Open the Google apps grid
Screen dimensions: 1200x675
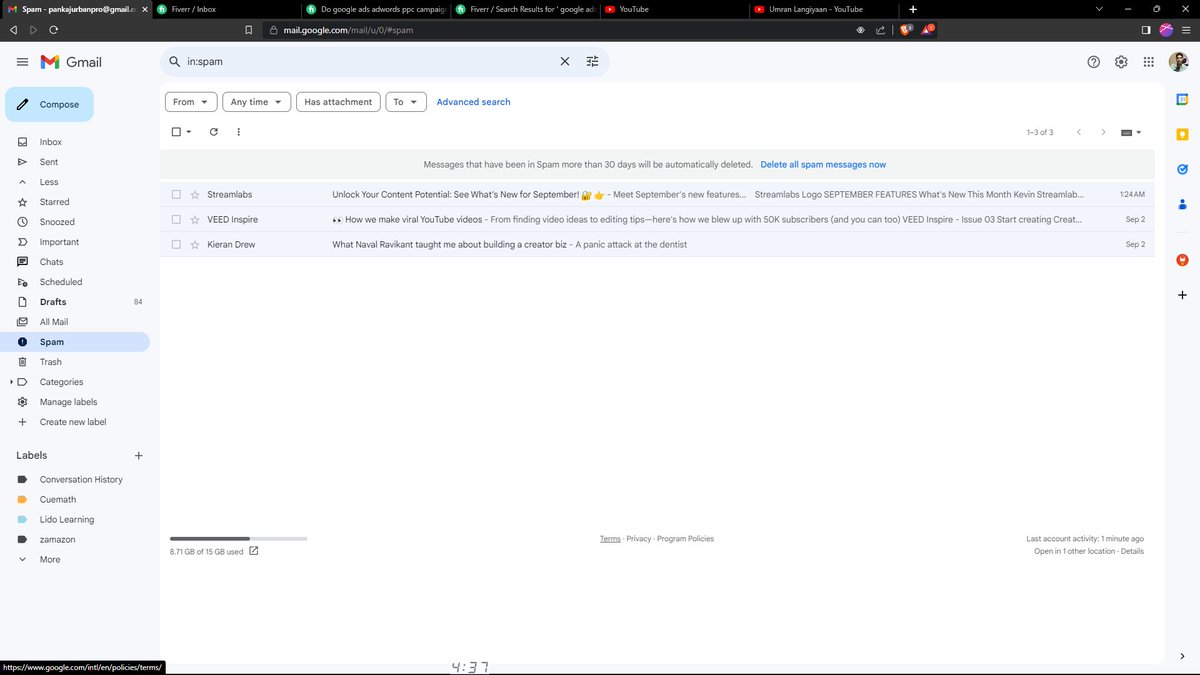(1149, 62)
